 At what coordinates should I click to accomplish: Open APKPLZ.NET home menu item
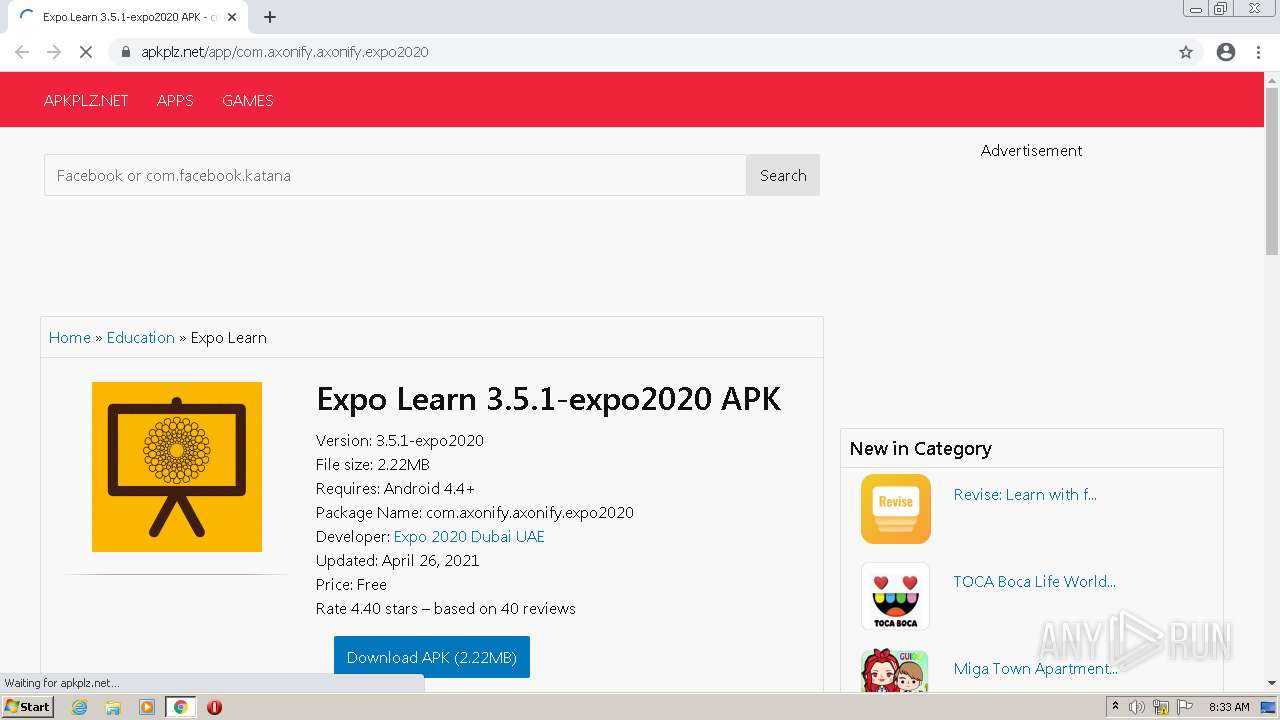(x=86, y=100)
